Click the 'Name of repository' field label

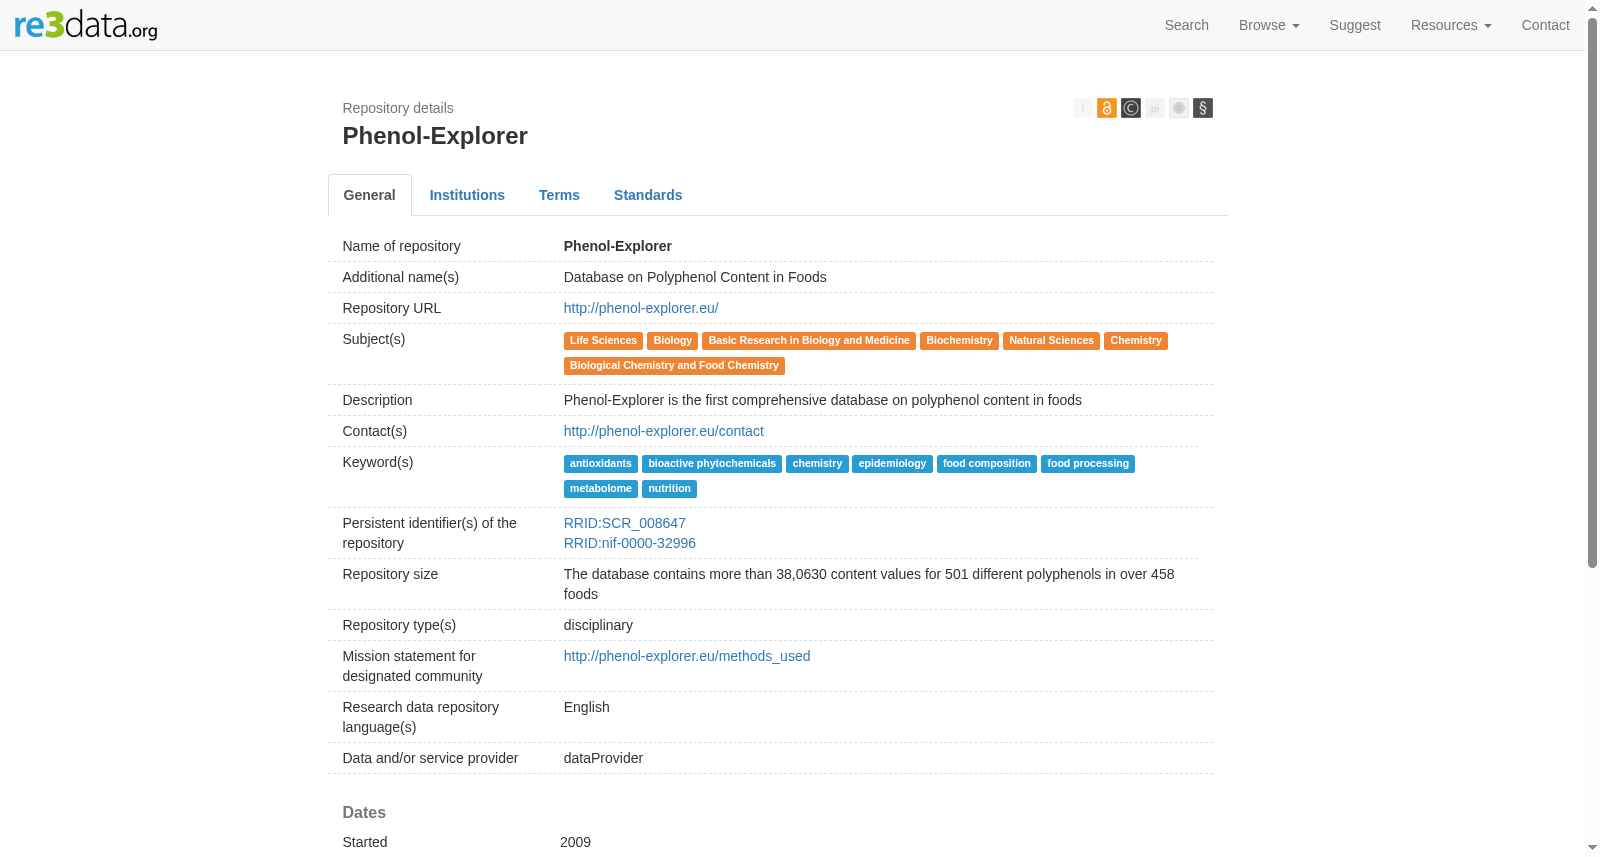(402, 246)
